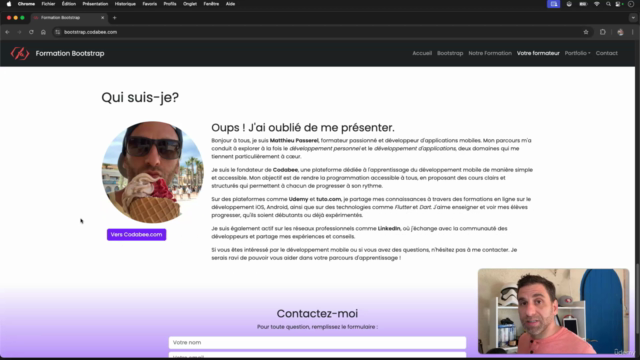Open Spotlight search icon
Image resolution: width=640 pixels, height=360 pixels.
(x=608, y=4)
